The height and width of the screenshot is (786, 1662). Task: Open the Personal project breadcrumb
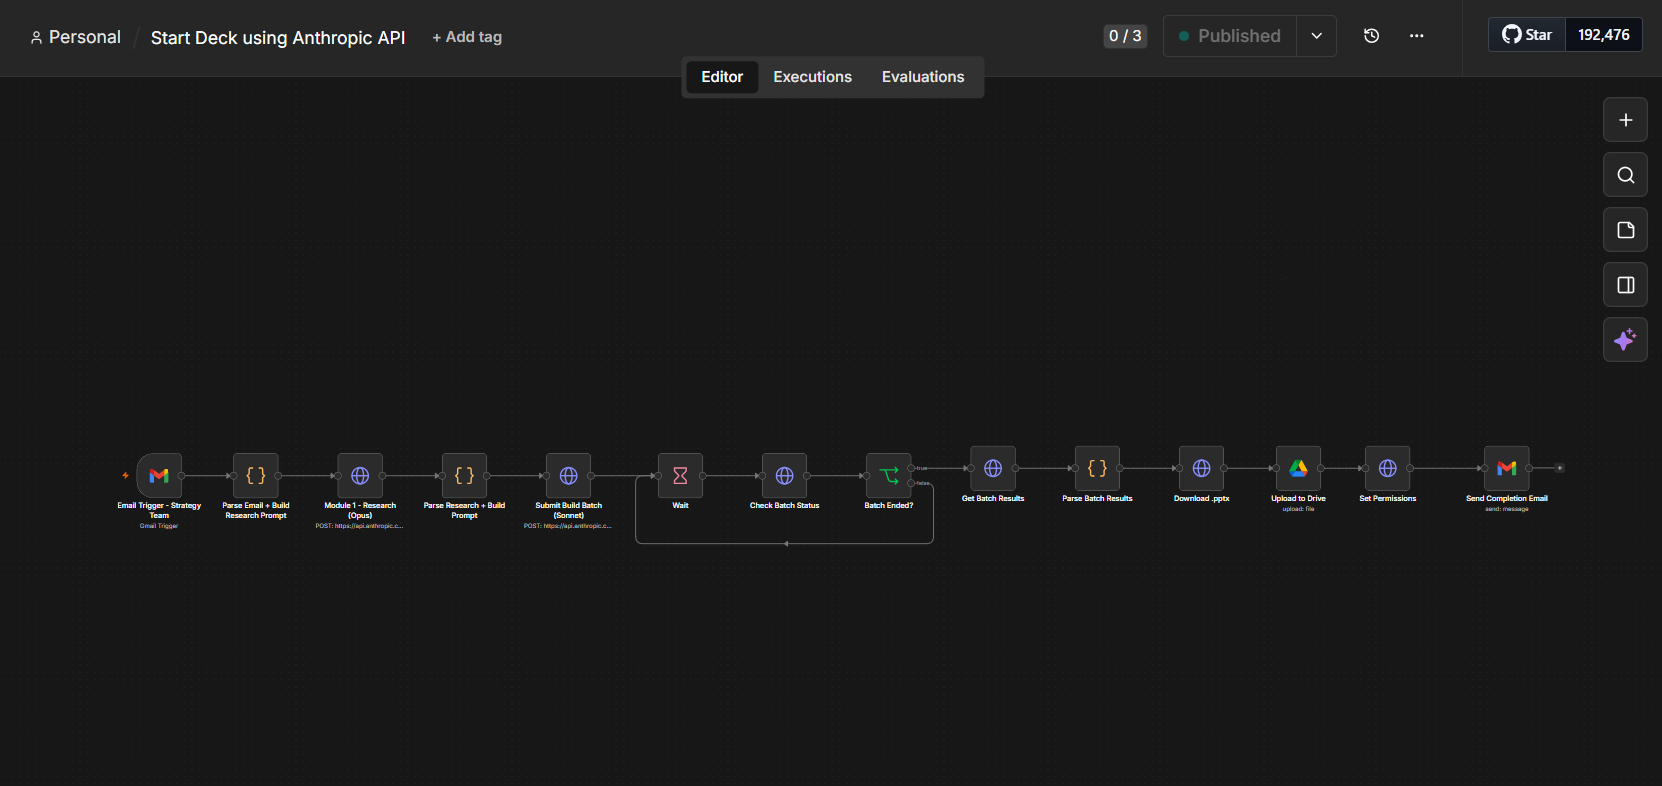click(76, 37)
